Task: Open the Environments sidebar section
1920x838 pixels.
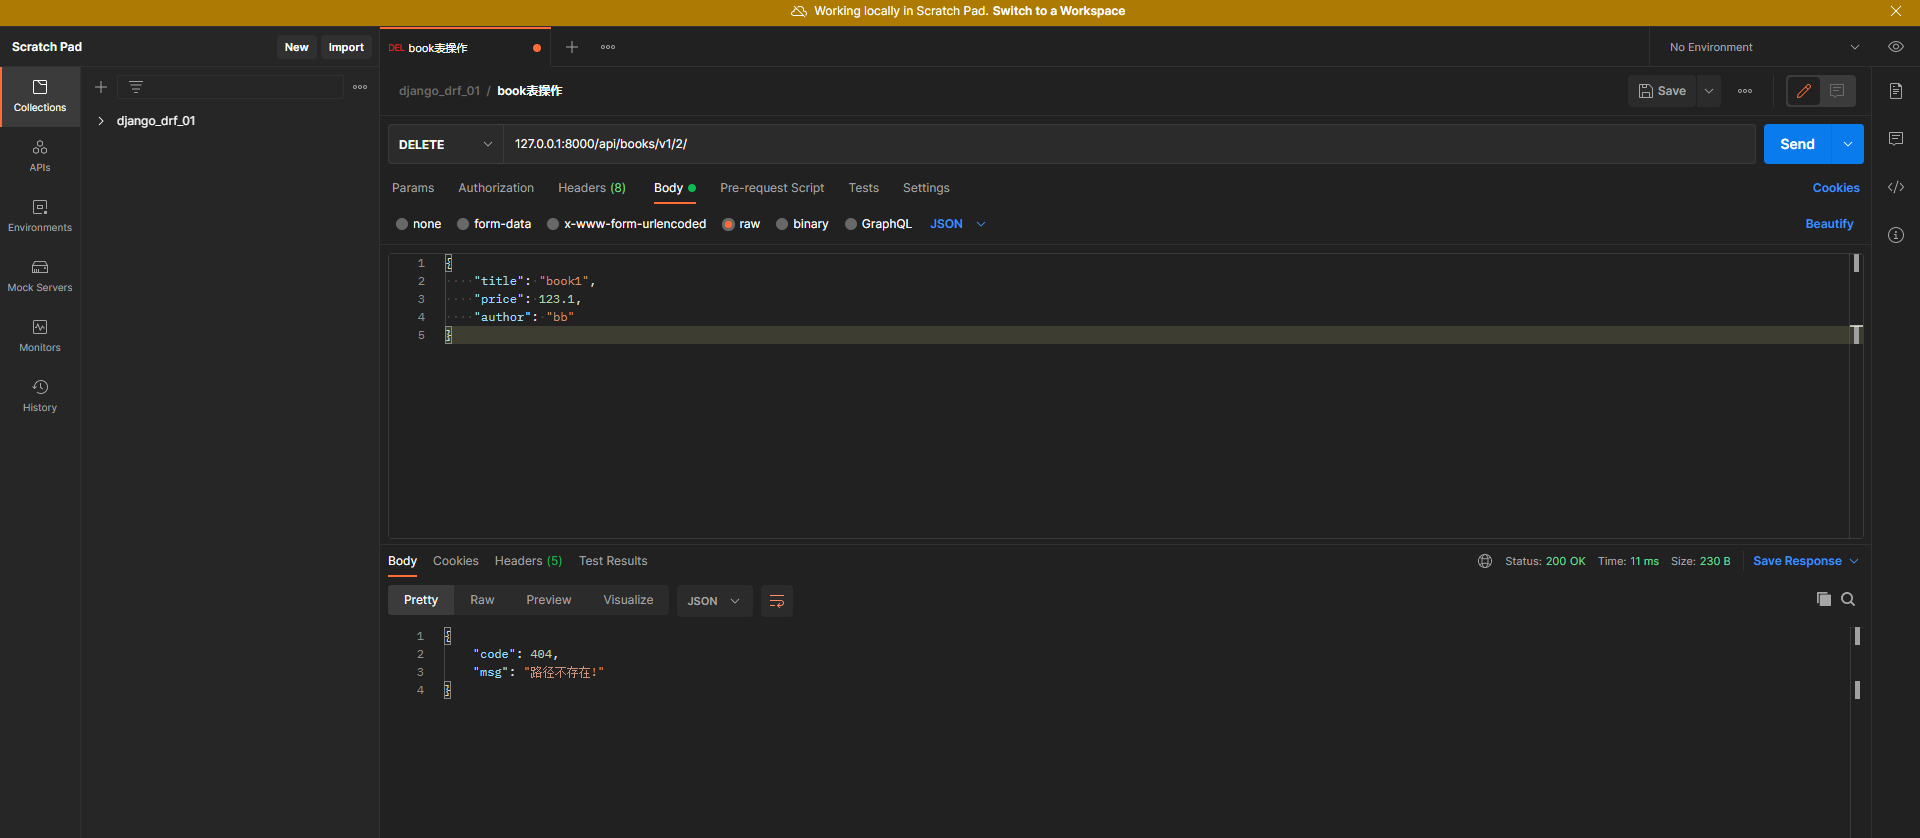Action: click(x=40, y=216)
